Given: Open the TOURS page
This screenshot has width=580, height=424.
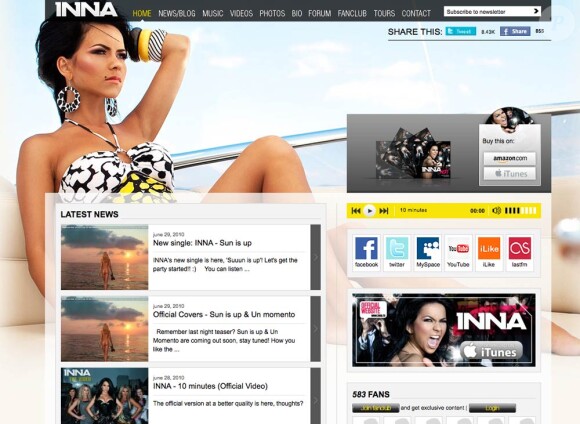Looking at the screenshot, I should click(384, 14).
